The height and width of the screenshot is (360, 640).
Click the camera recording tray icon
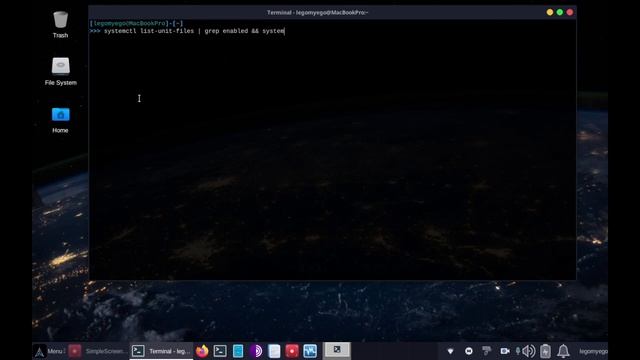click(505, 351)
